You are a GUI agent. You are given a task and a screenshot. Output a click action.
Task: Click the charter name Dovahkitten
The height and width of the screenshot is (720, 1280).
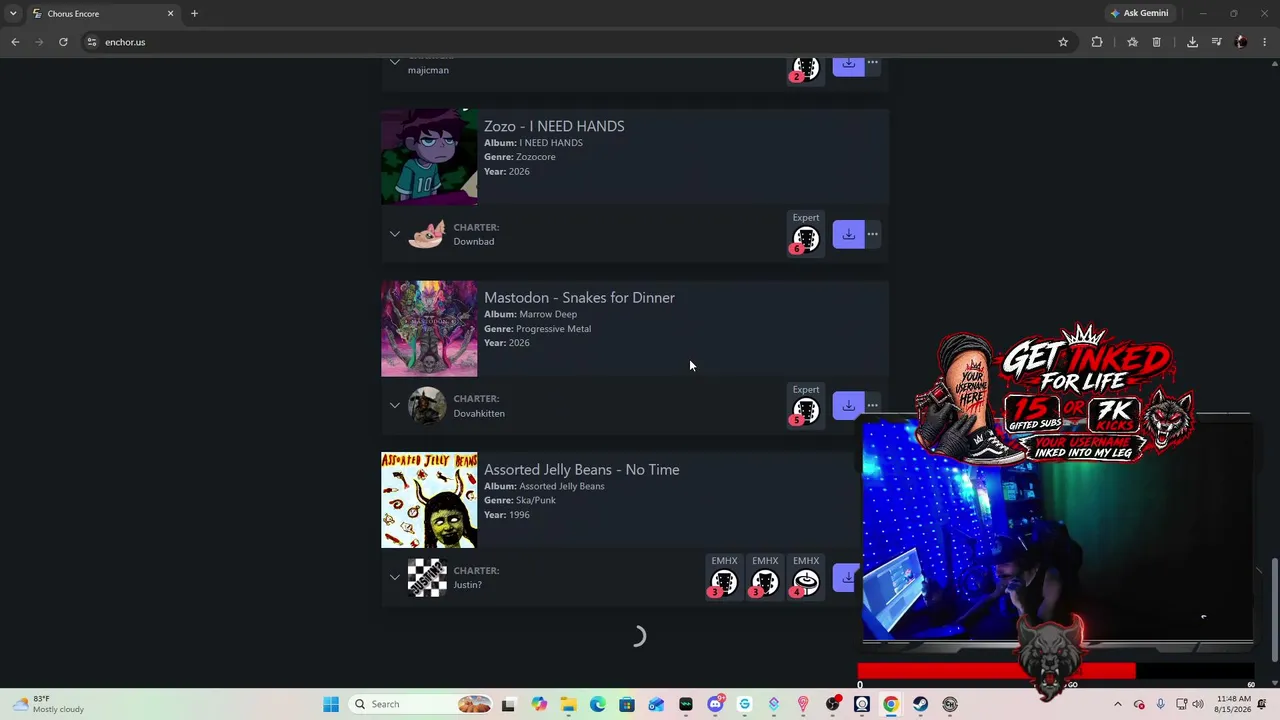coord(479,413)
